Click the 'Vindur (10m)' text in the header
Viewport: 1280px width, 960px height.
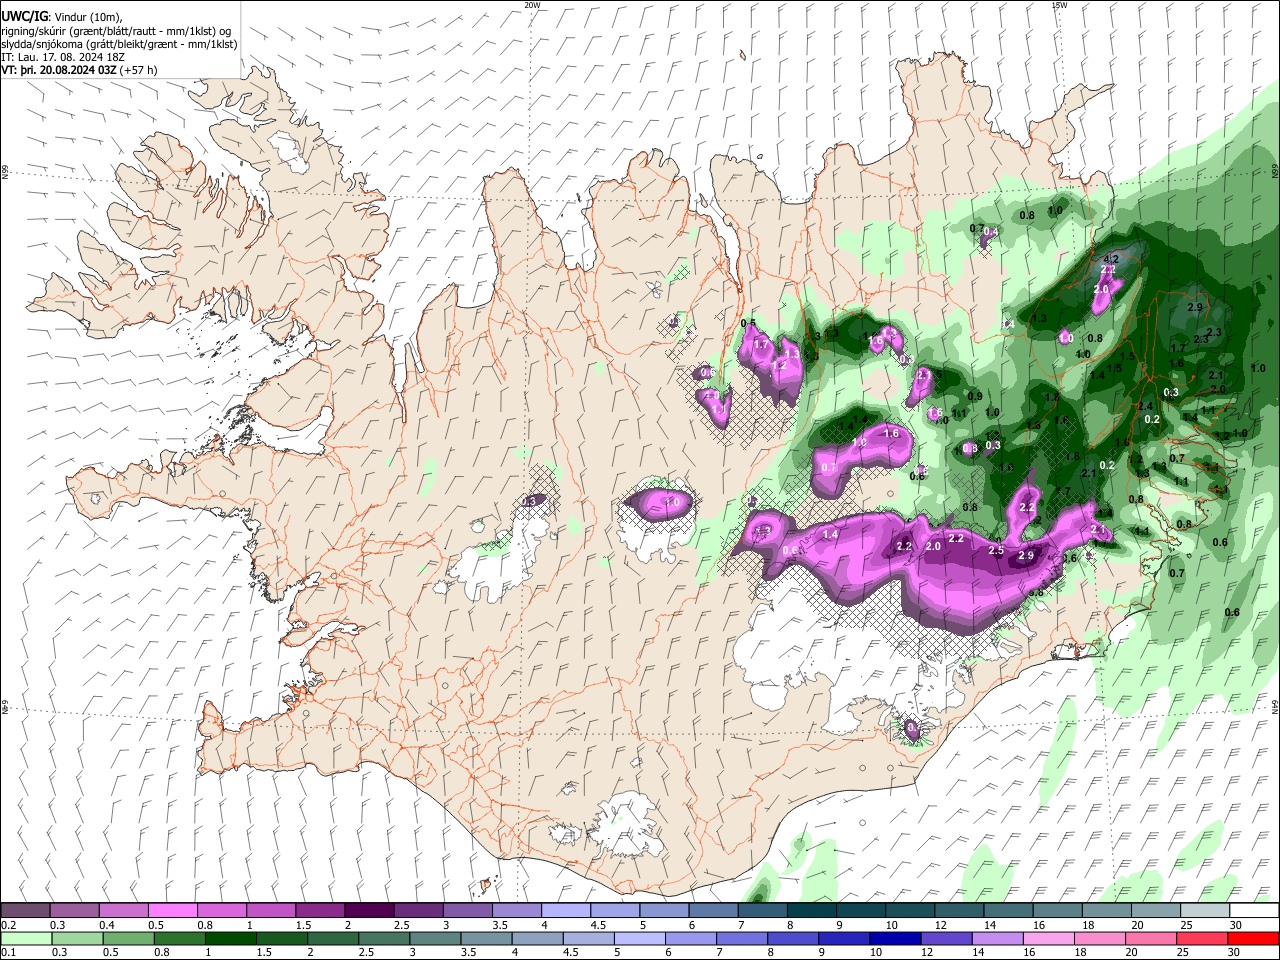click(89, 17)
